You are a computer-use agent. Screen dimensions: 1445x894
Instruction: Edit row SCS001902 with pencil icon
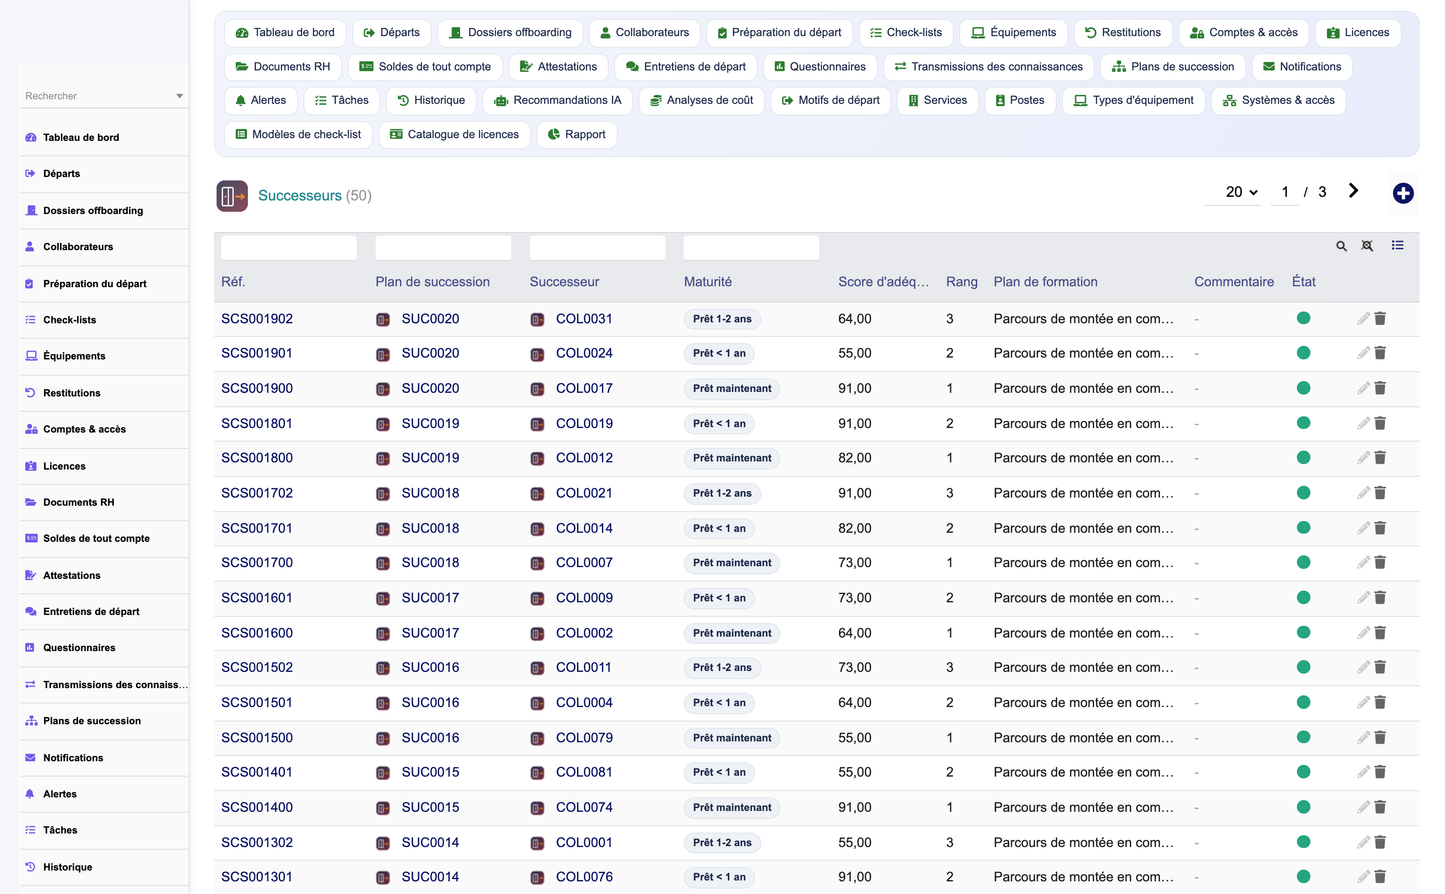click(1363, 318)
